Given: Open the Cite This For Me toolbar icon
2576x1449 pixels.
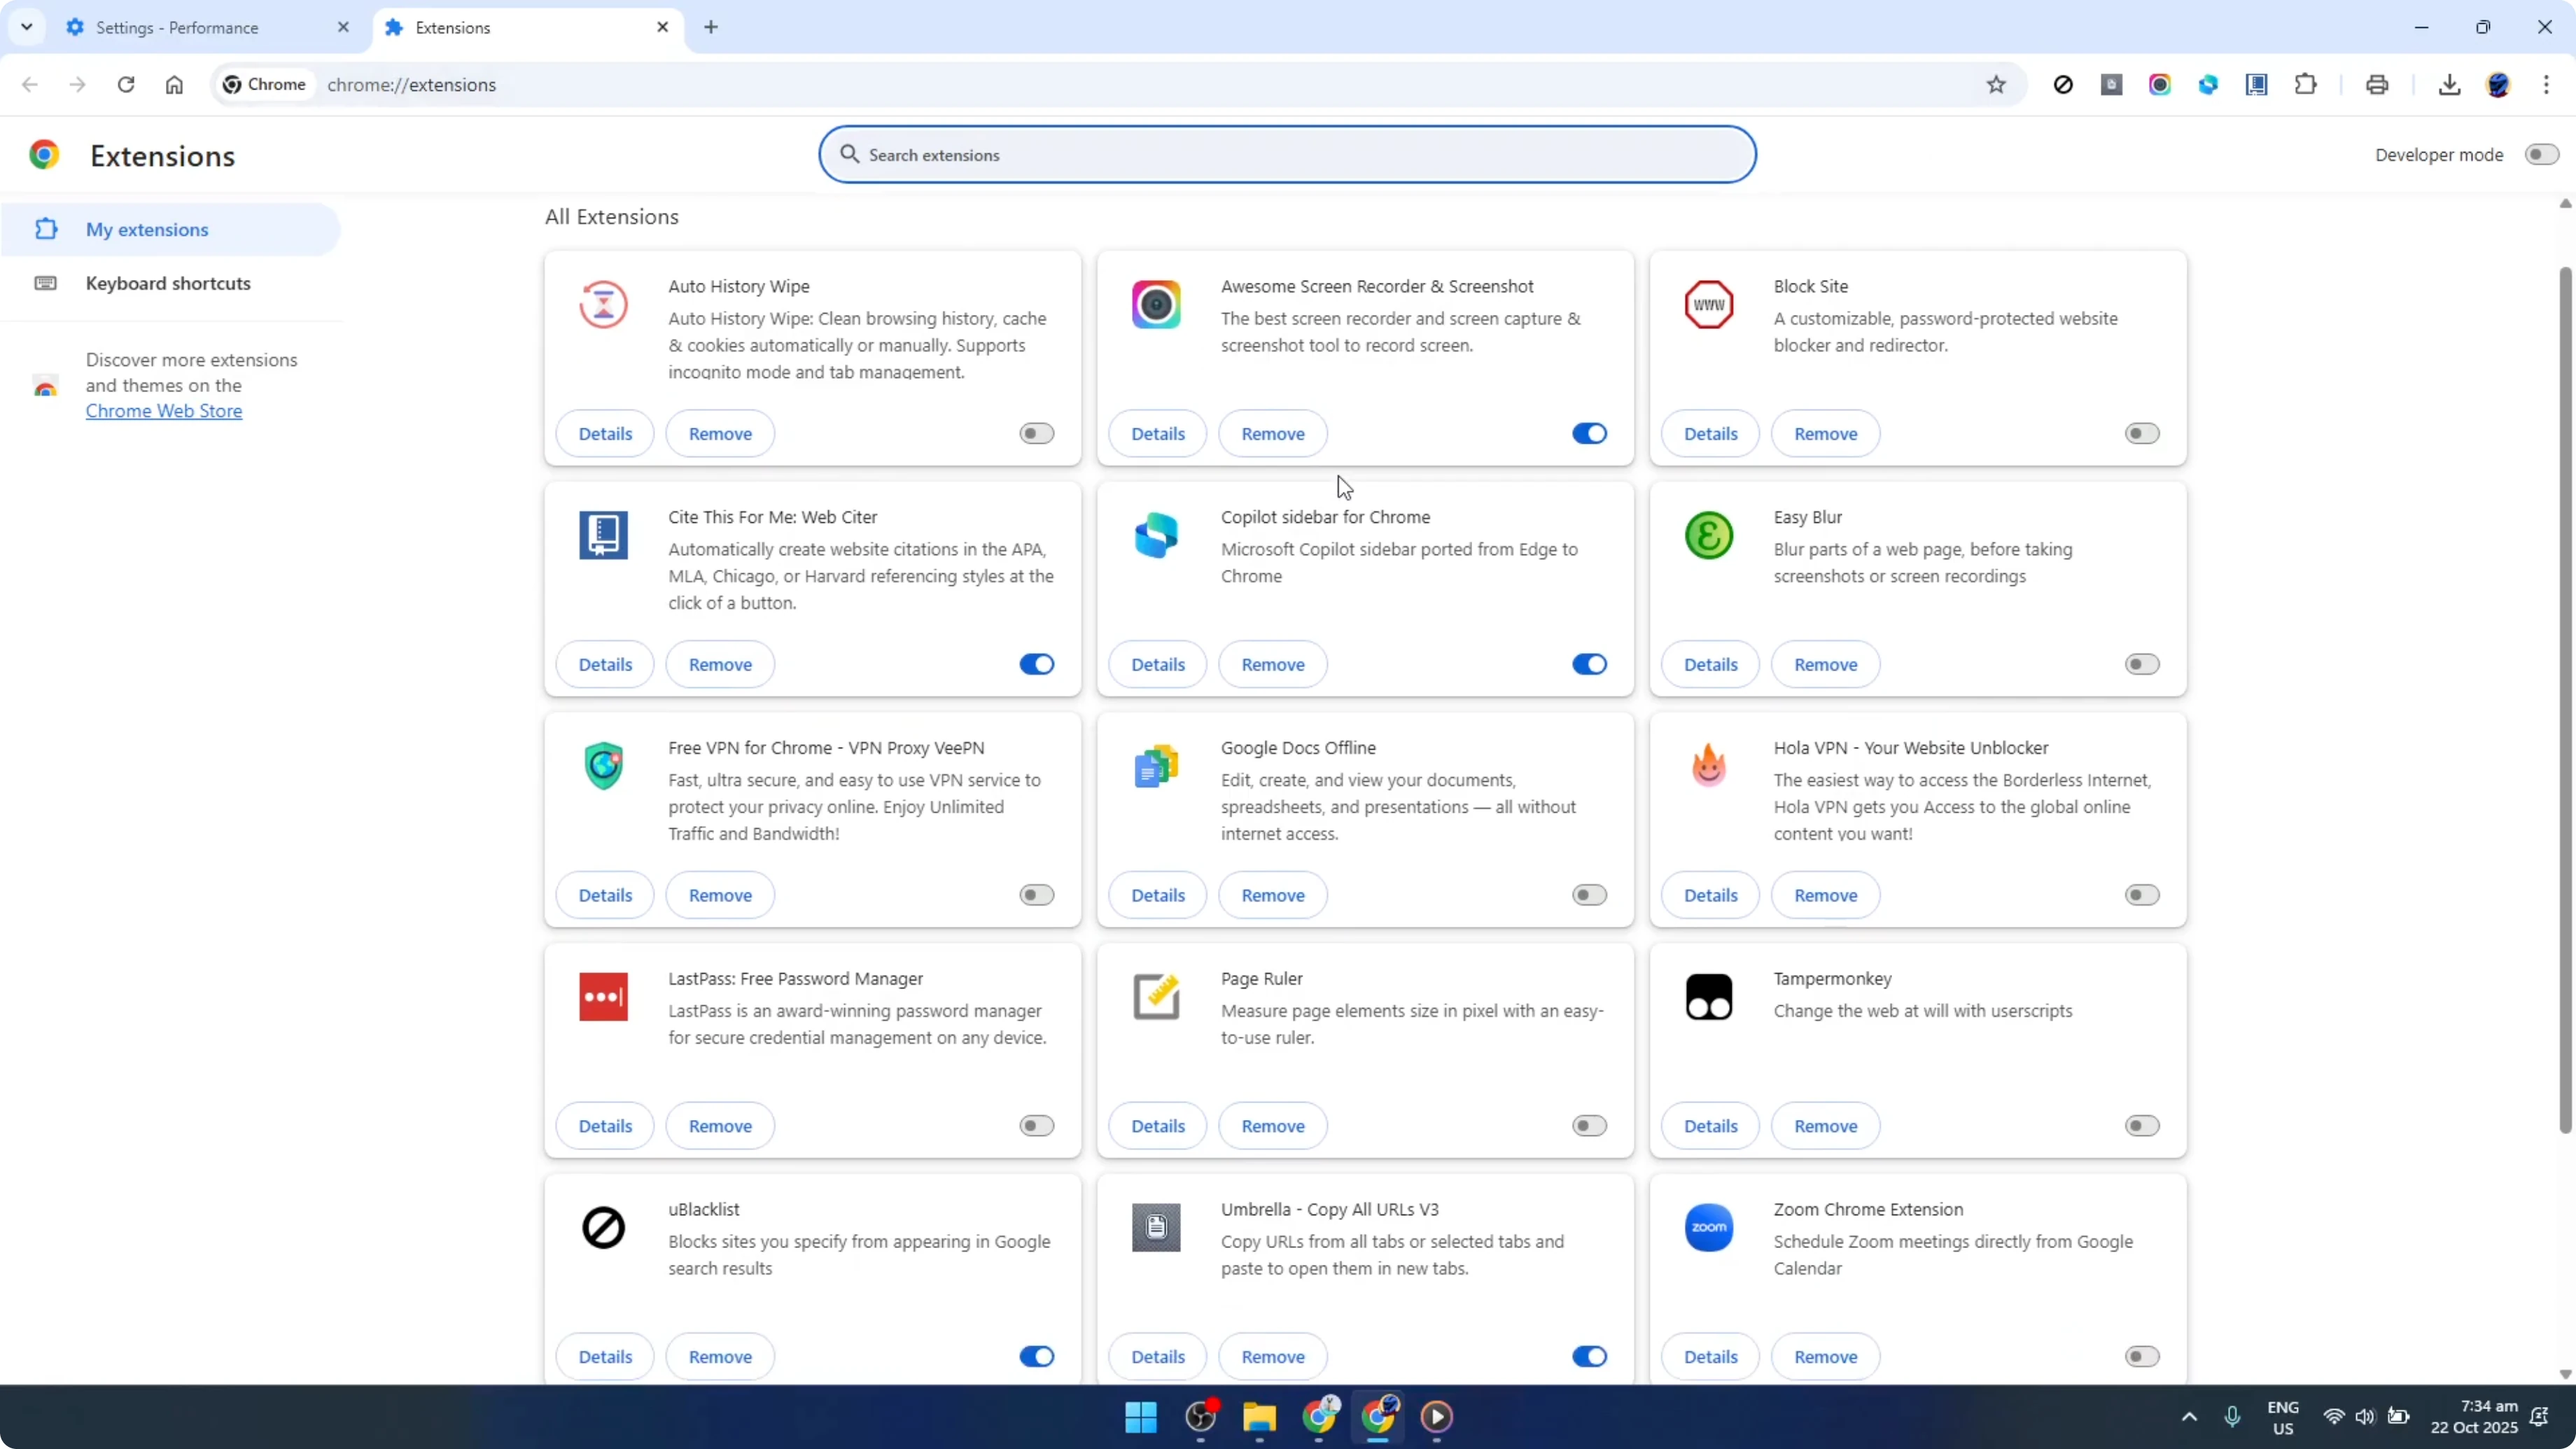Looking at the screenshot, I should pos(2257,85).
